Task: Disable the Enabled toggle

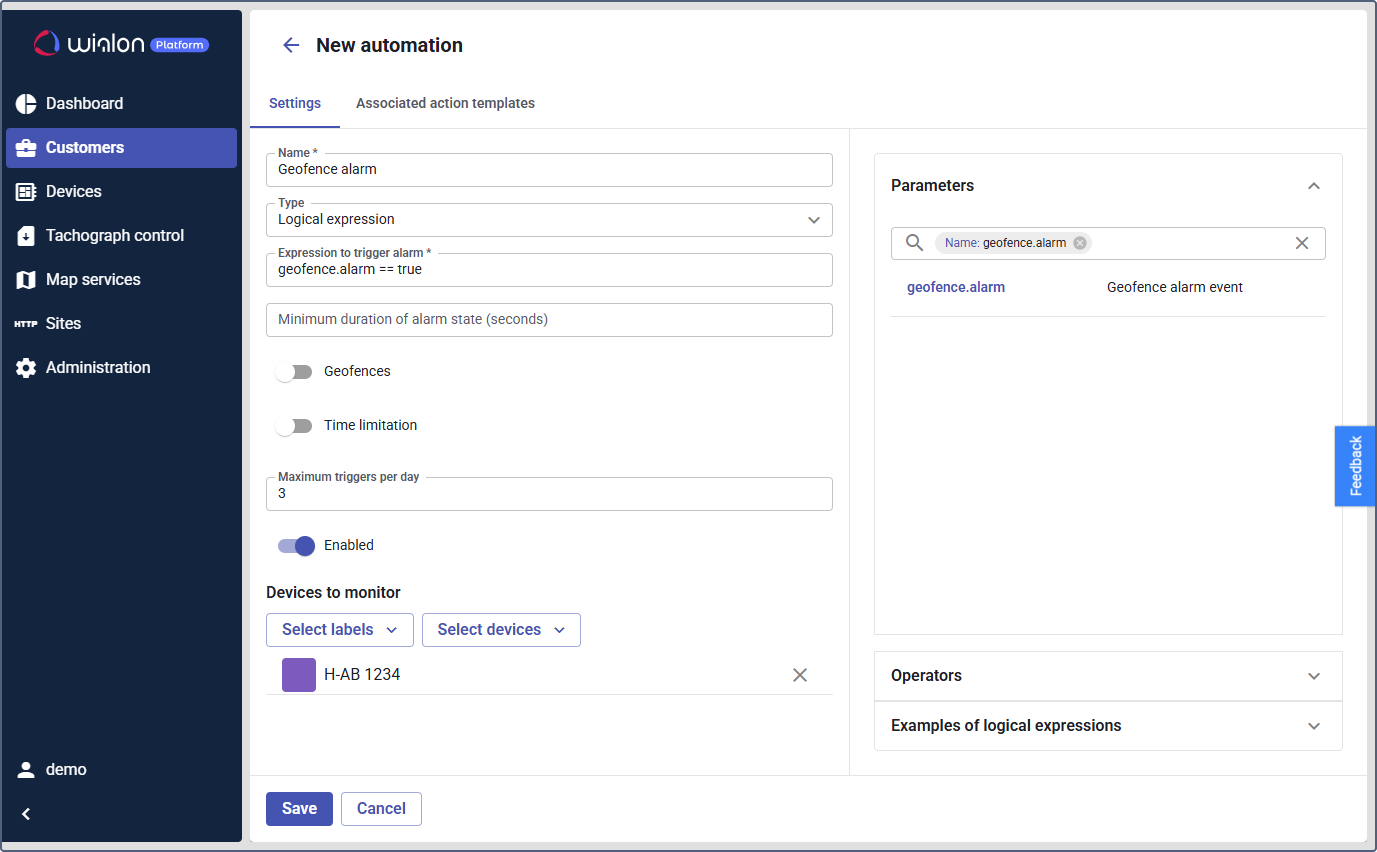Action: tap(296, 546)
